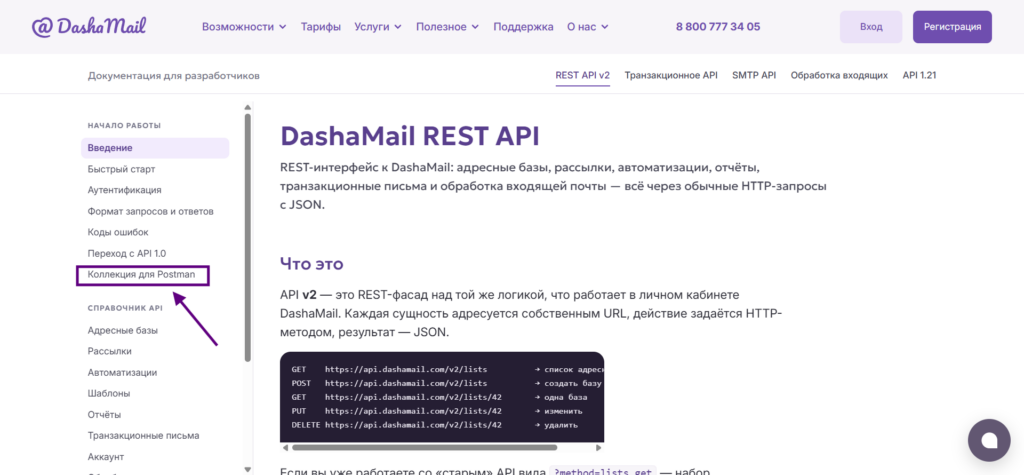Open Аутентификация in sidebar
The width and height of the screenshot is (1024, 475).
(125, 190)
